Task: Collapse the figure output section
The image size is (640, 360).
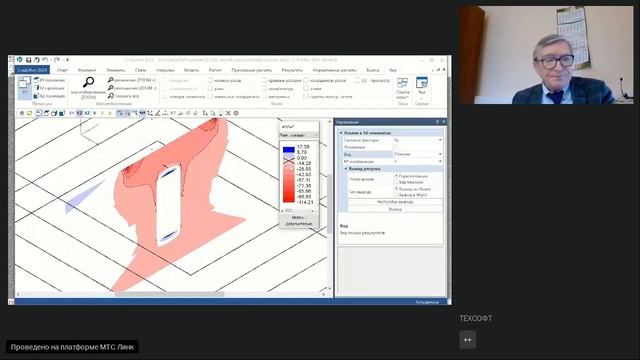Action: point(346,169)
